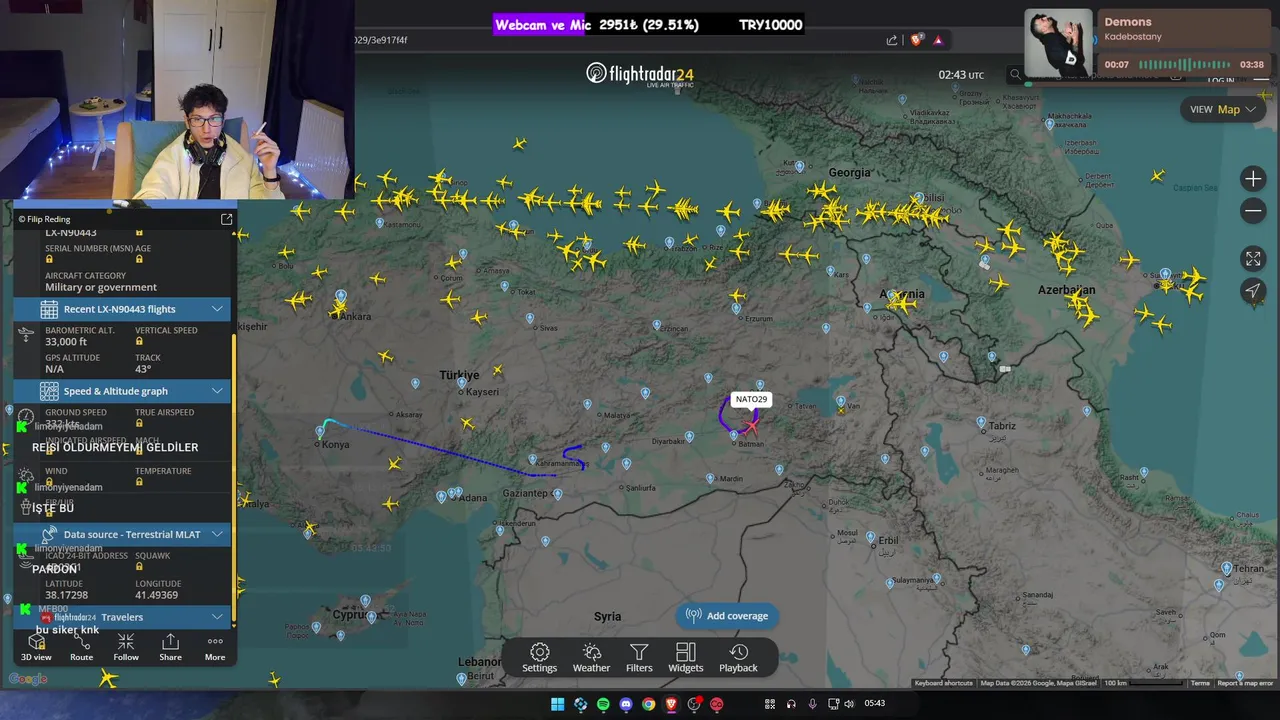This screenshot has width=1280, height=720.
Task: Click the Batman city label
Action: coord(751,444)
